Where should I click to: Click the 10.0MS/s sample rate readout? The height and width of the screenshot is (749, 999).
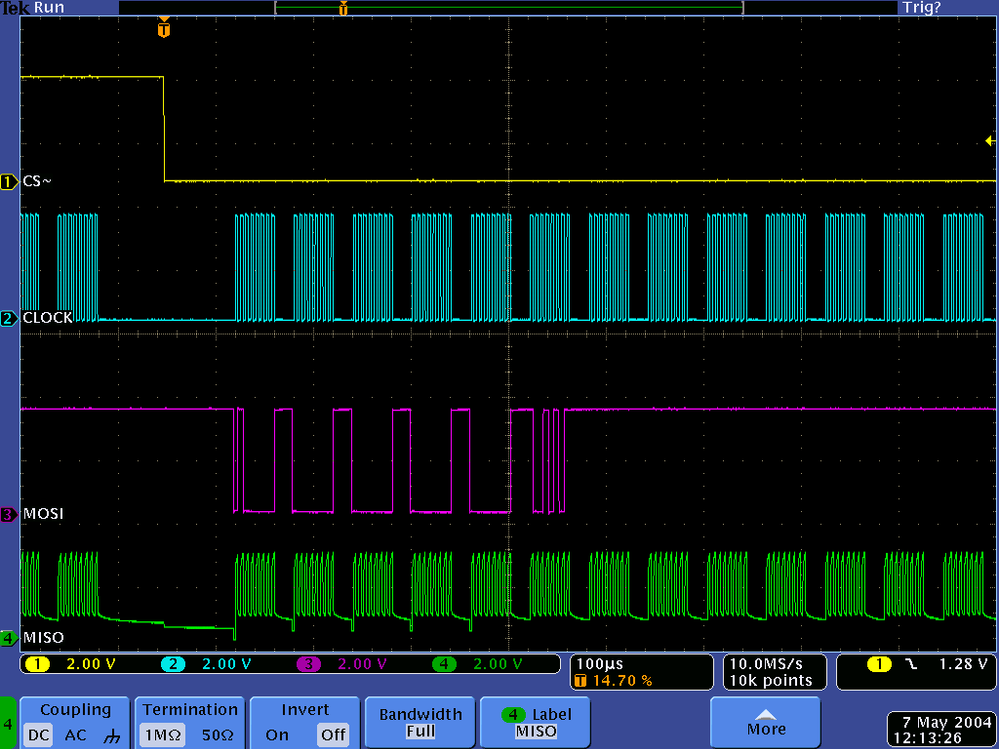click(x=766, y=664)
